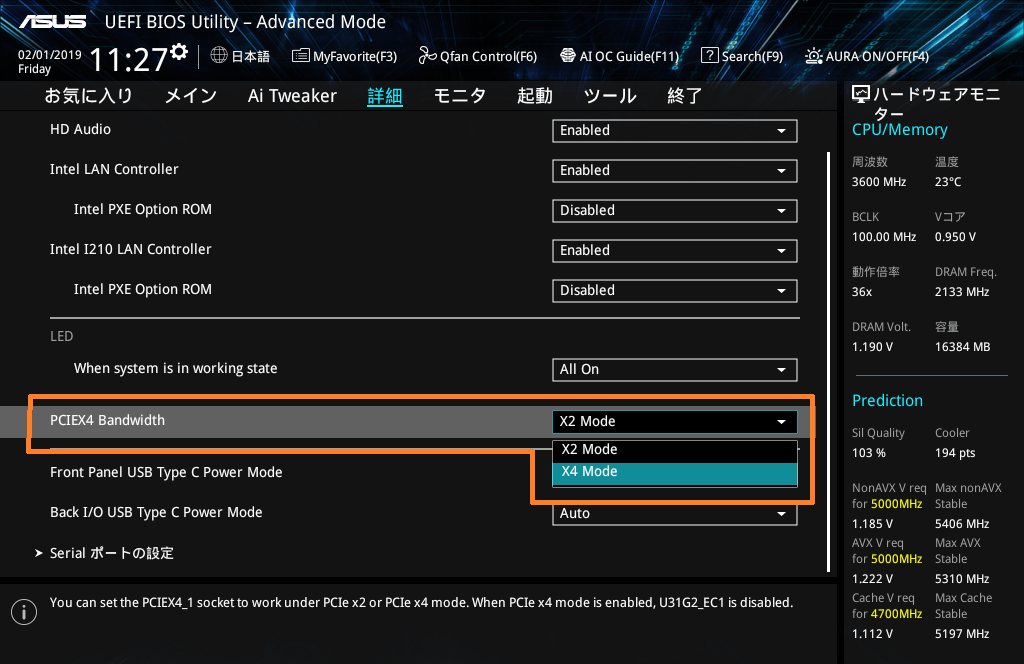Toggle AURA ON/OFF(F4)

[867, 56]
